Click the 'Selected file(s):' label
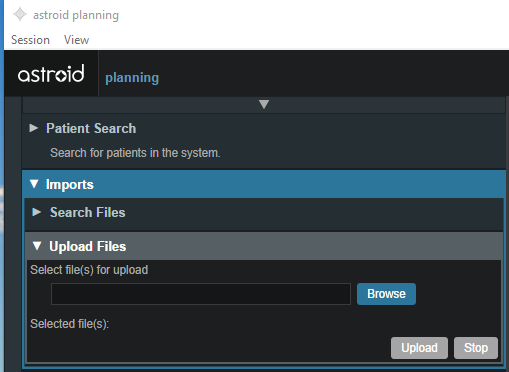The height and width of the screenshot is (372, 509). point(70,324)
